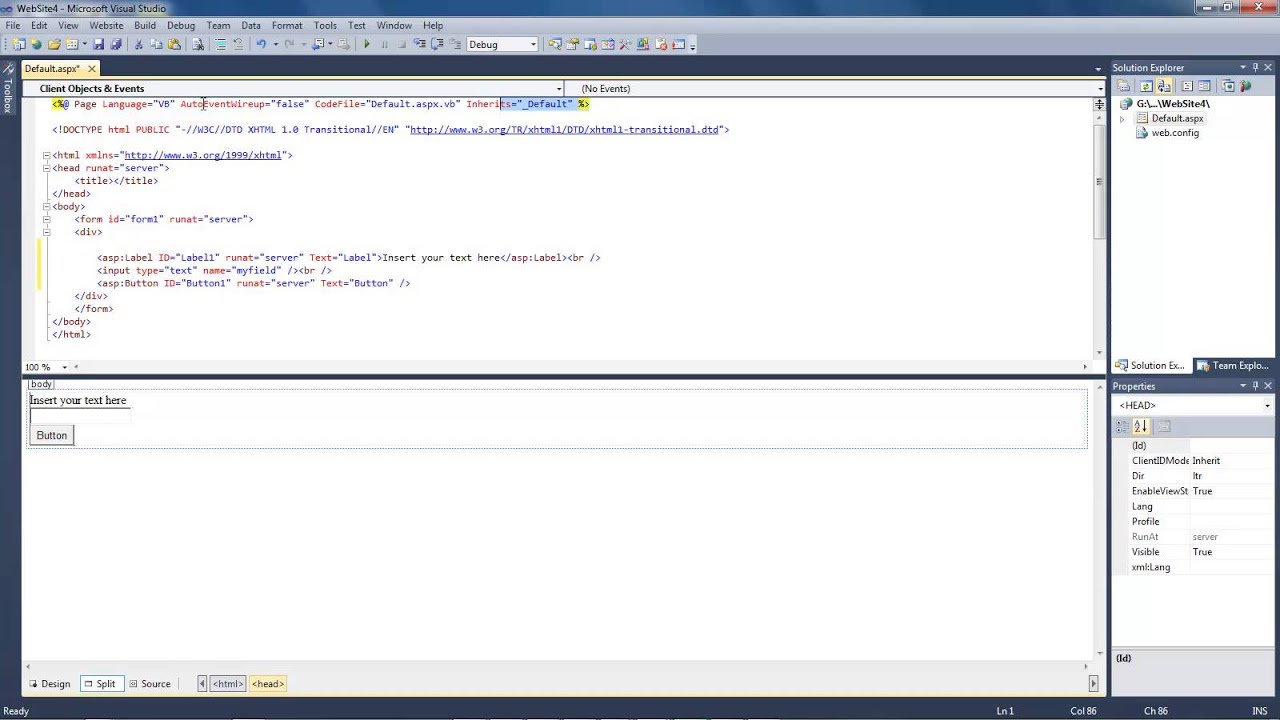The width and height of the screenshot is (1280, 720).
Task: Click the New Project toolbar icon
Action: click(x=19, y=44)
